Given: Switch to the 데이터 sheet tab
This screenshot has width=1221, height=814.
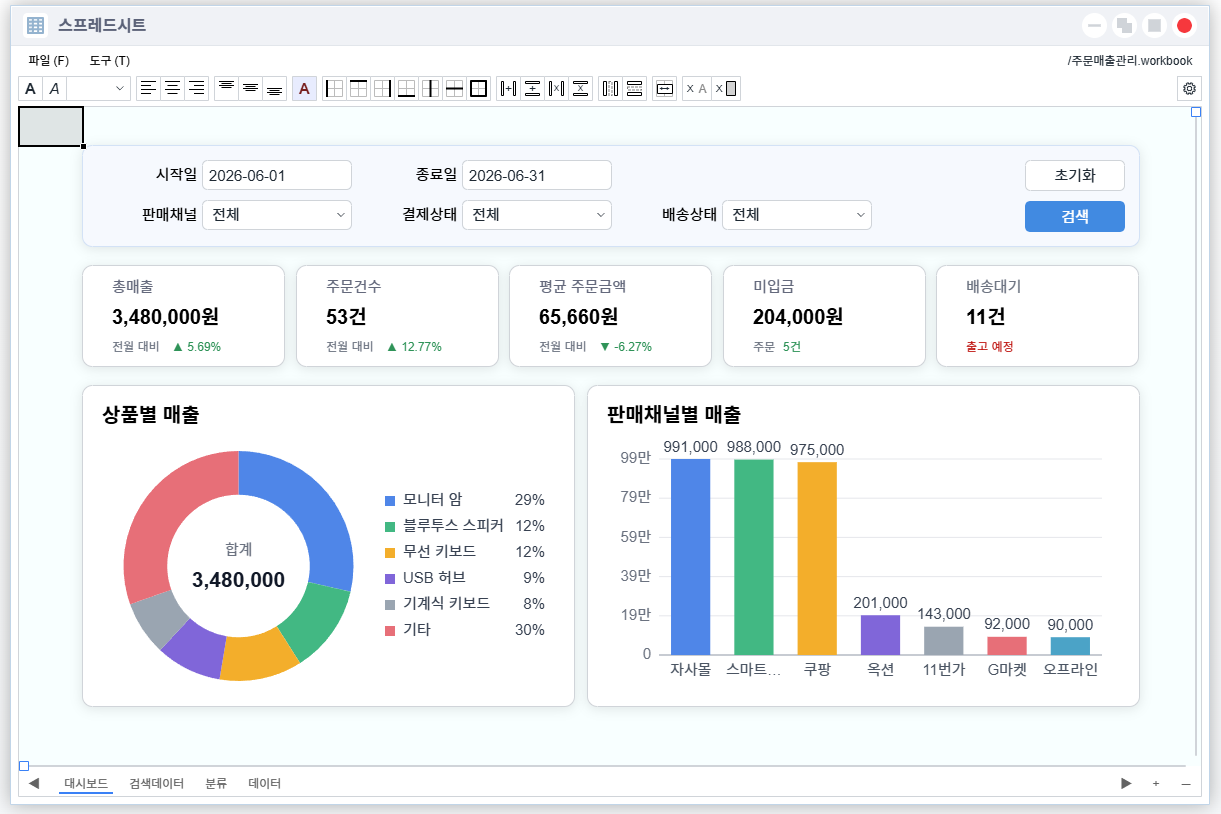Looking at the screenshot, I should coord(265,784).
